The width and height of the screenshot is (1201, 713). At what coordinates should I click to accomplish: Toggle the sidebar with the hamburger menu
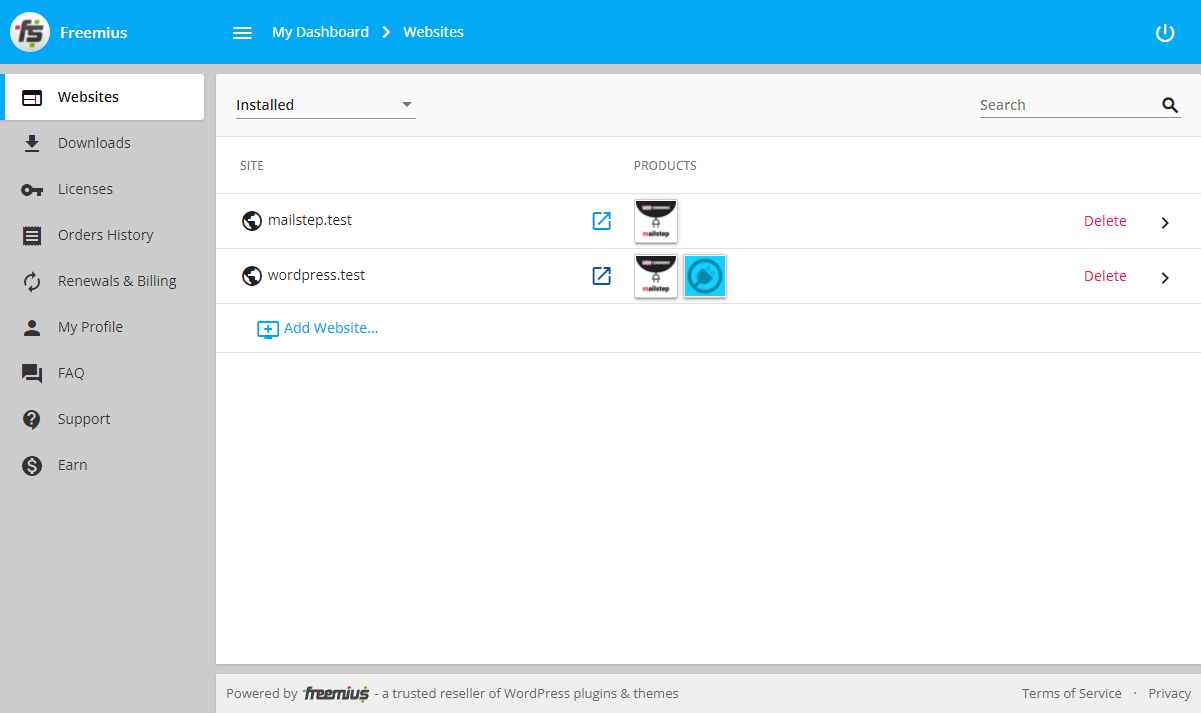pyautogui.click(x=242, y=32)
